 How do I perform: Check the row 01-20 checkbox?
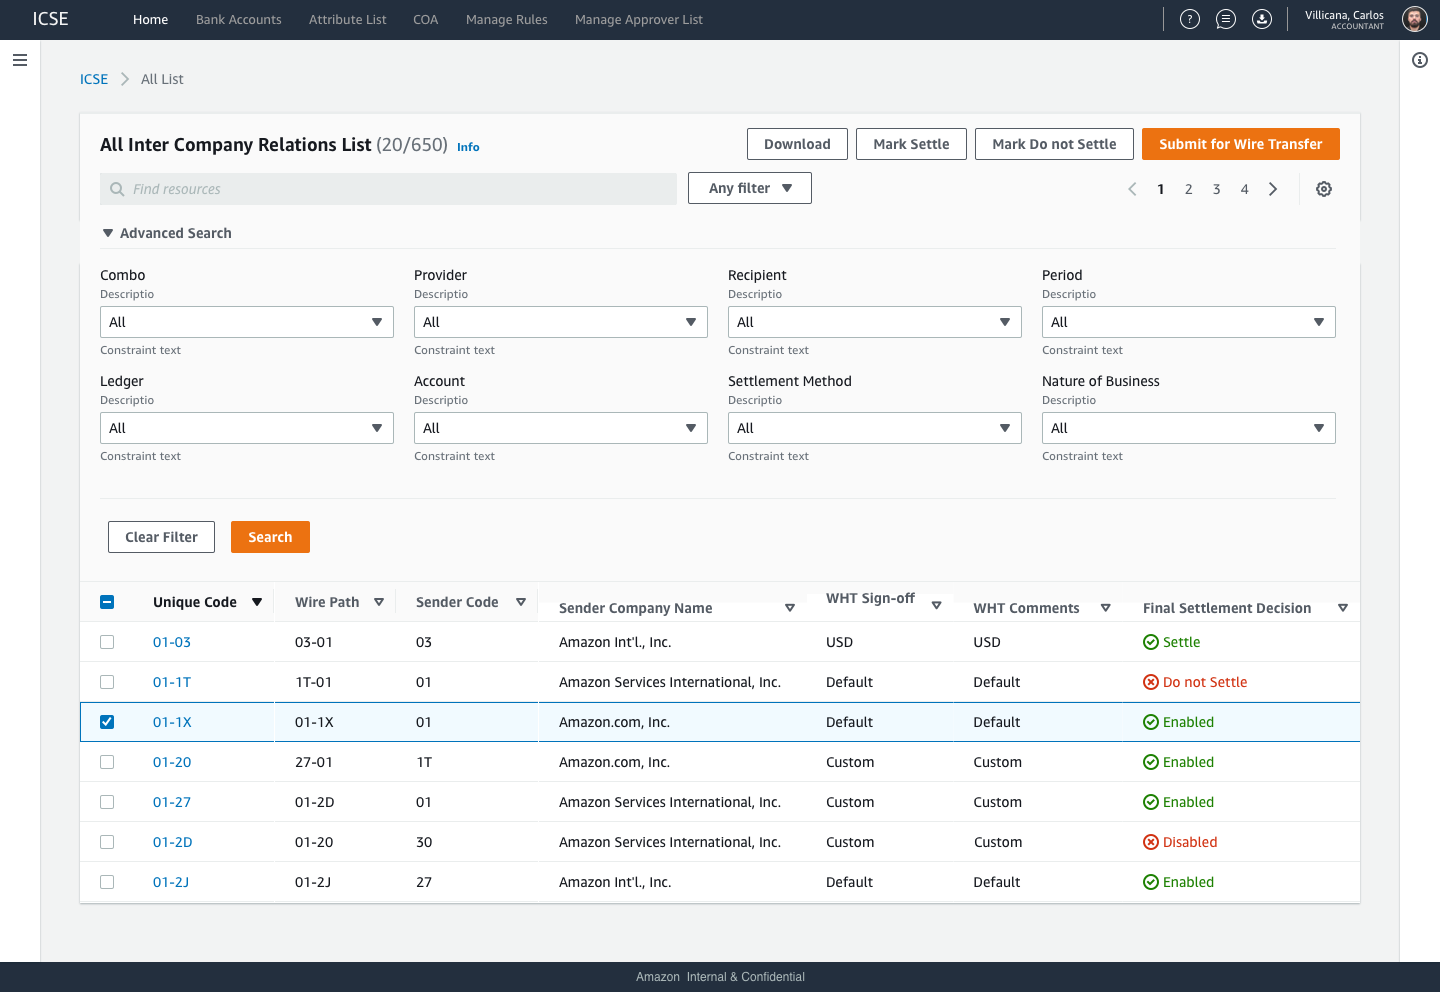click(x=107, y=762)
